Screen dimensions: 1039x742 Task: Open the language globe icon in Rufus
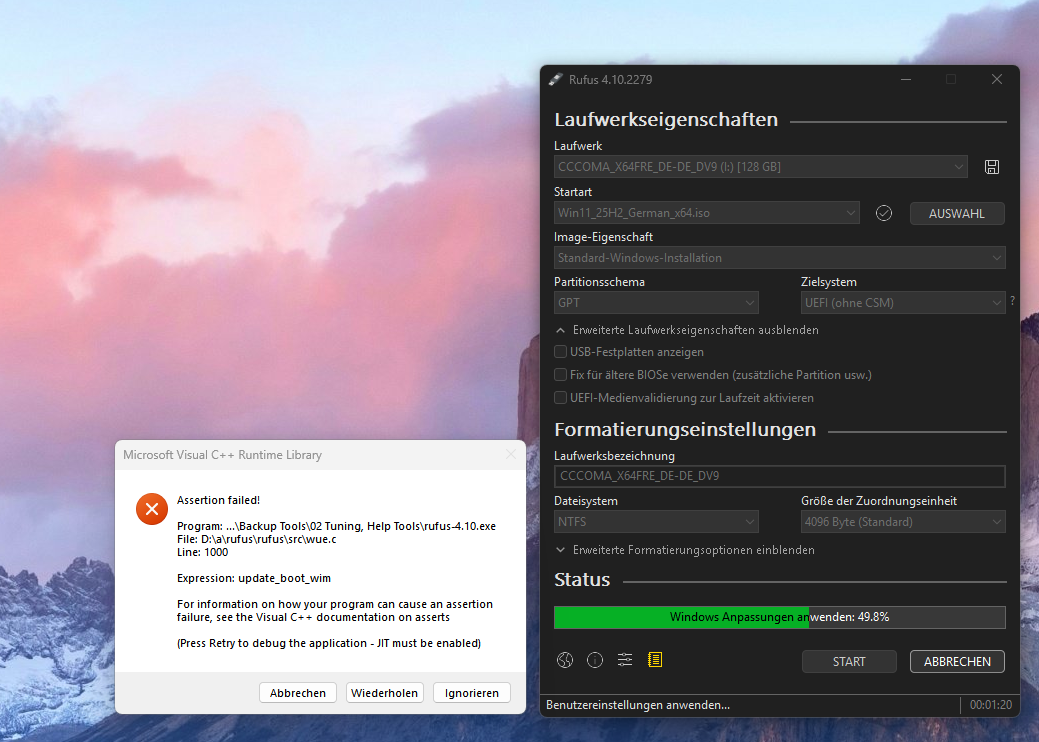coord(565,660)
